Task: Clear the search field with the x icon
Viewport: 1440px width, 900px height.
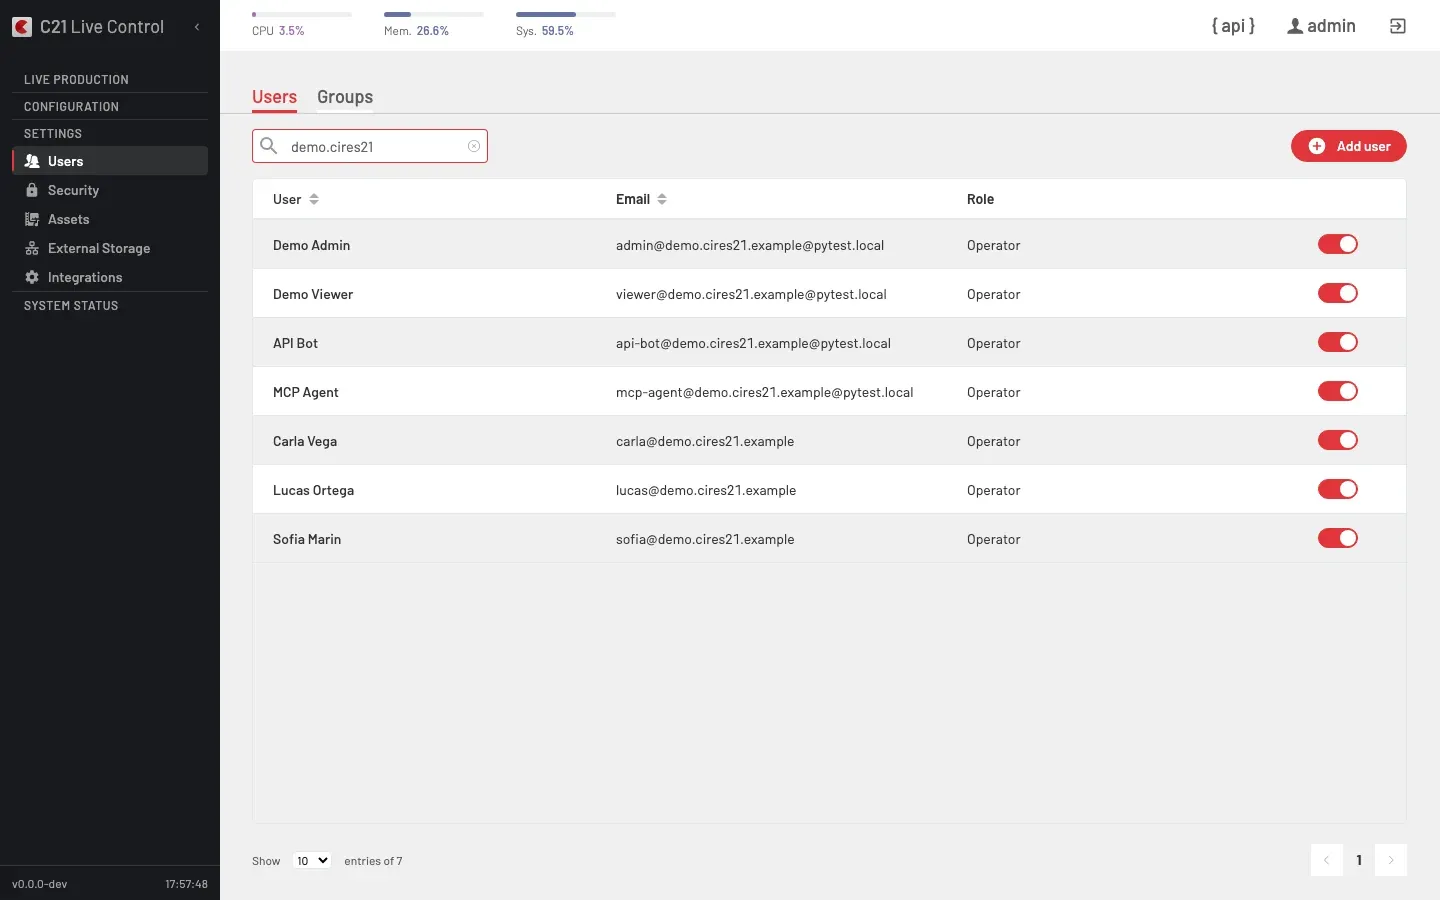Action: (474, 146)
